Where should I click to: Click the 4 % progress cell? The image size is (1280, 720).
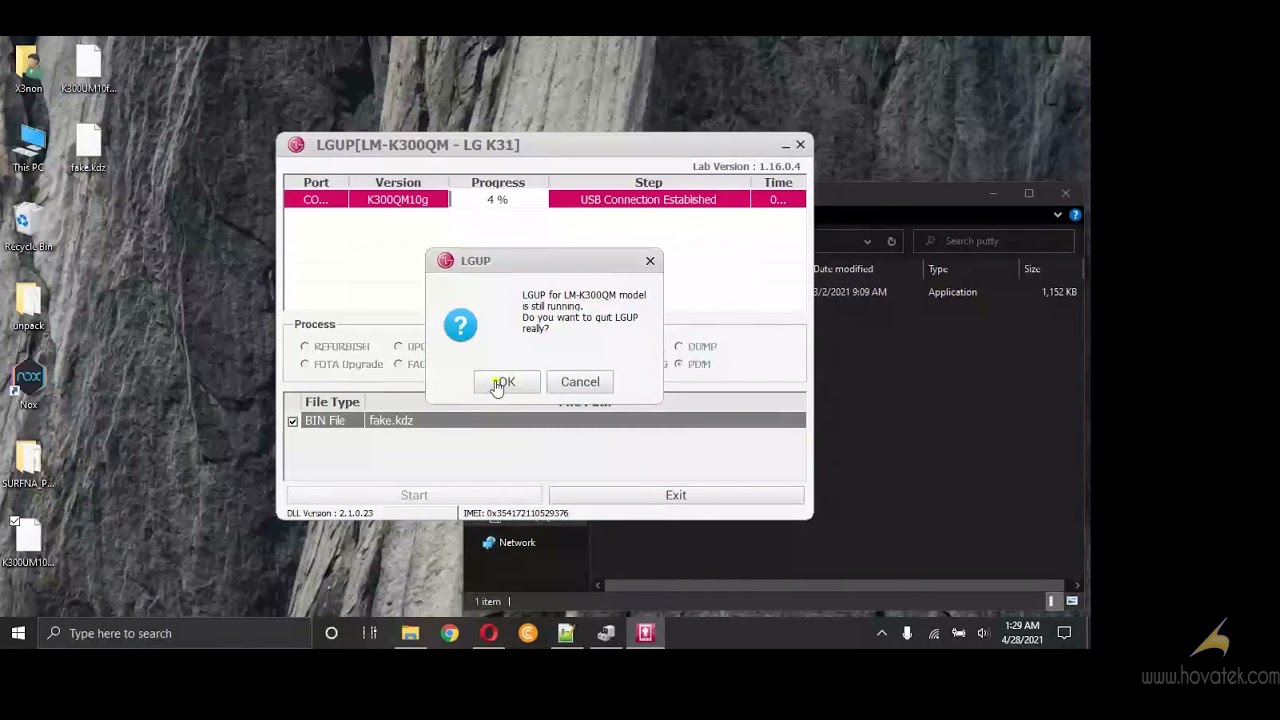[x=497, y=200]
